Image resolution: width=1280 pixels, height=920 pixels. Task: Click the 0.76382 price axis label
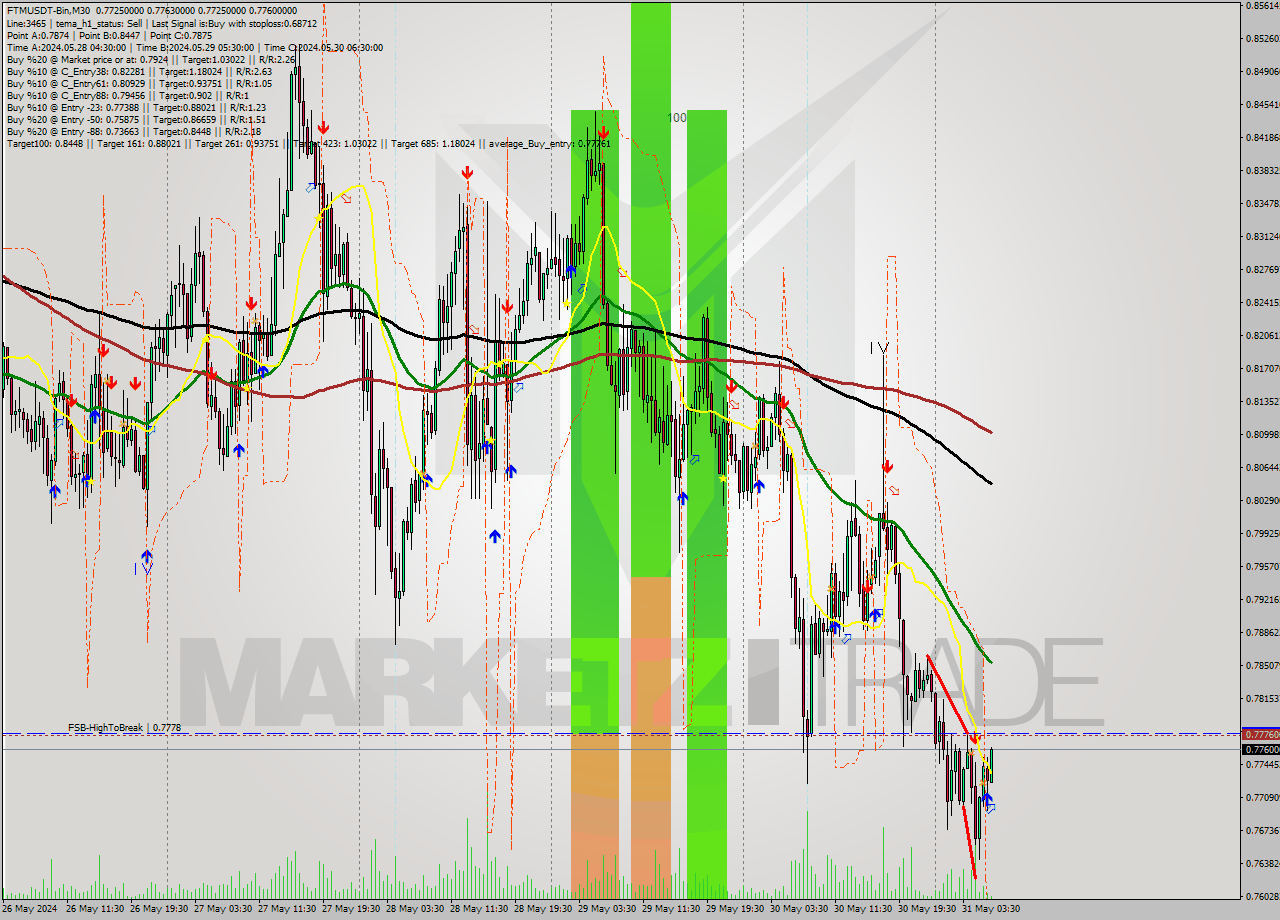coord(1262,864)
